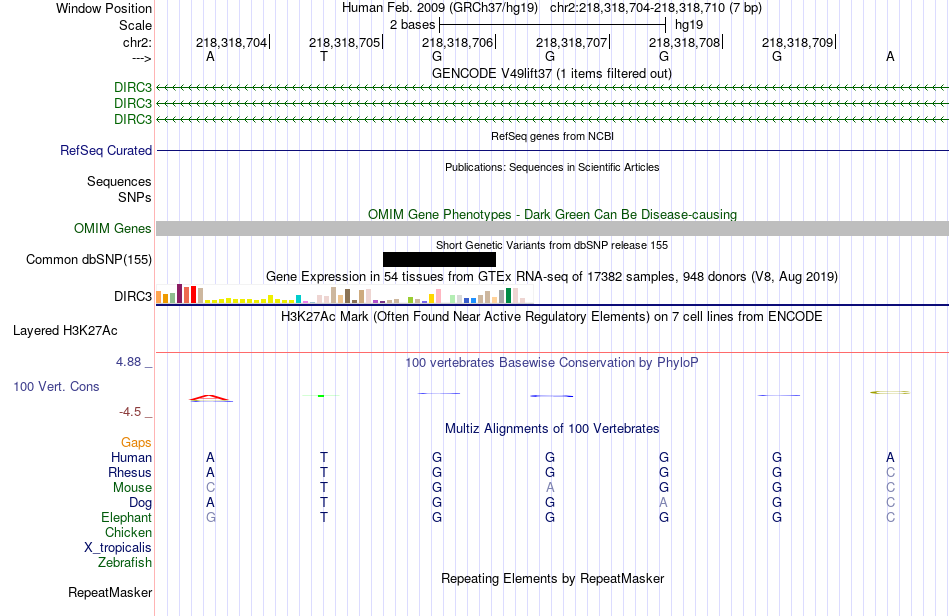Screen dimensions: 950x616
Task: Click the Scale label
Action: click(x=136, y=25)
